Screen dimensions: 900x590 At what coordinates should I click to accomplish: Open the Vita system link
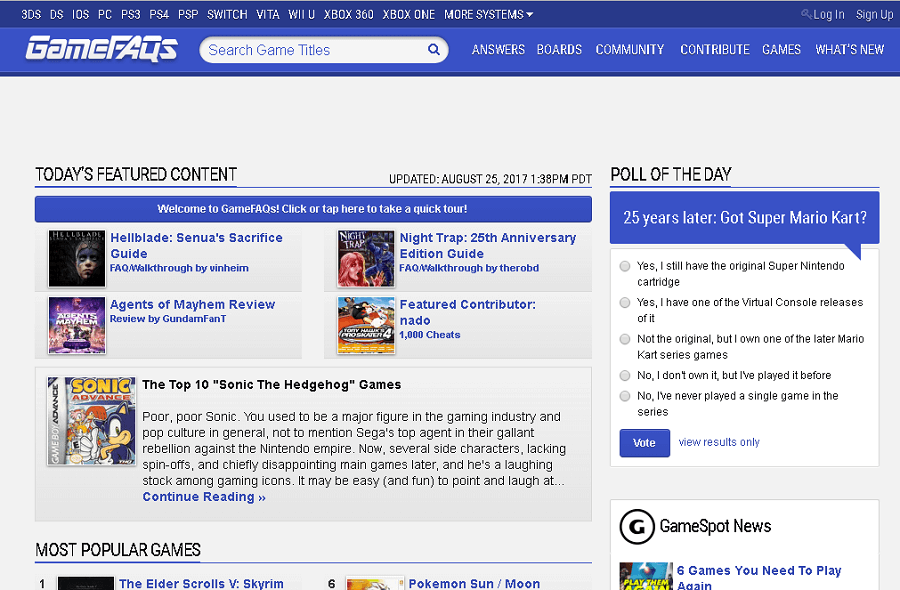point(268,14)
